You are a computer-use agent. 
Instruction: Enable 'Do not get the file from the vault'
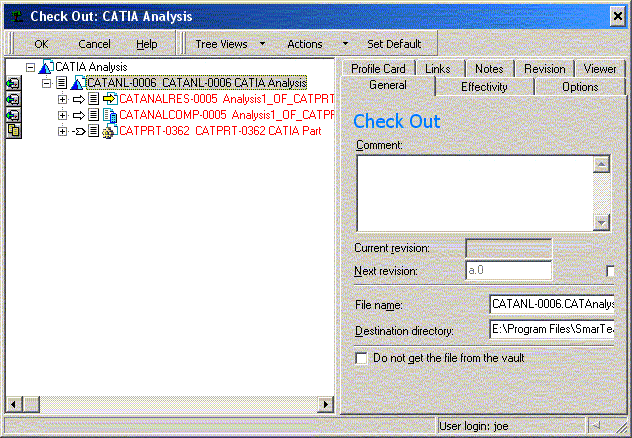point(362,357)
